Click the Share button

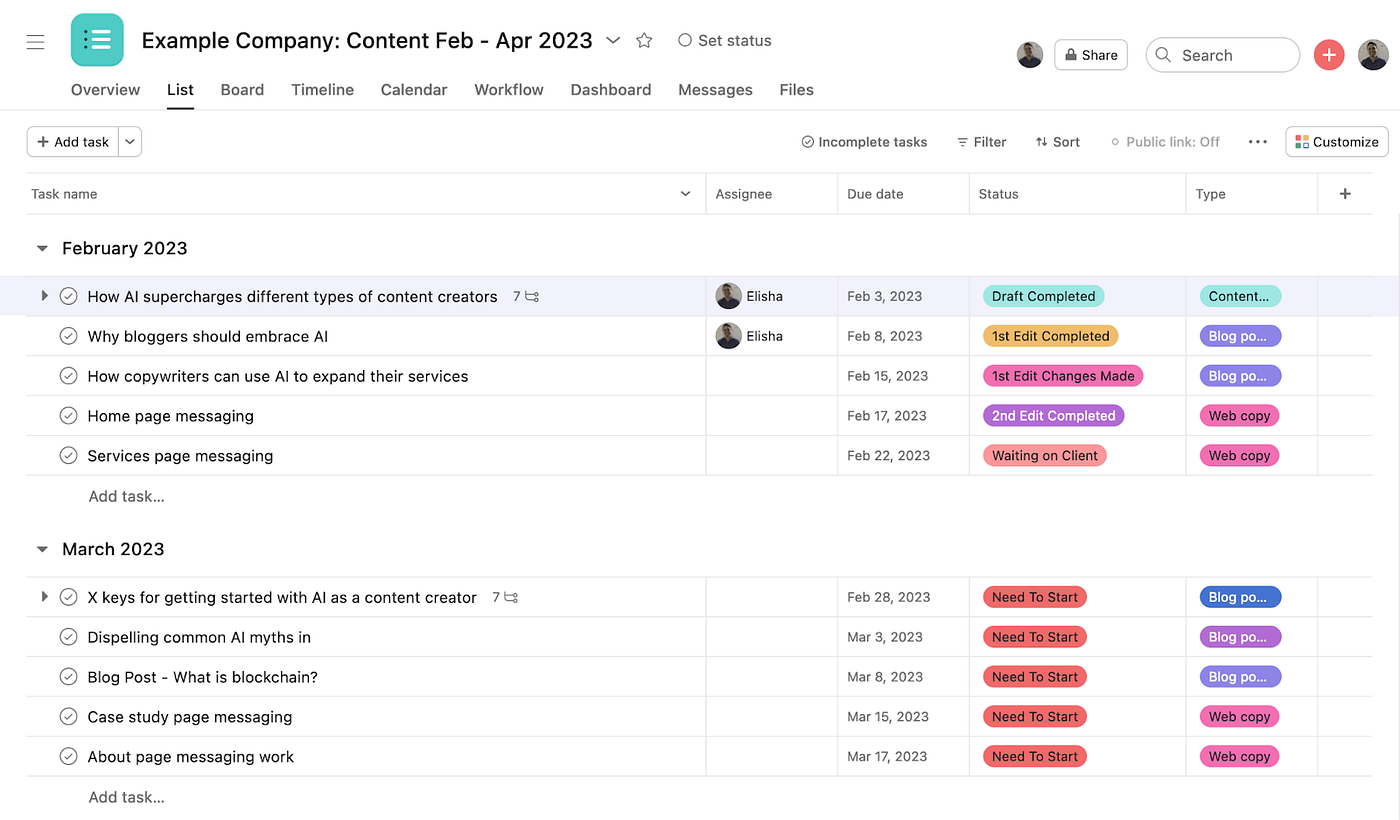1090,55
